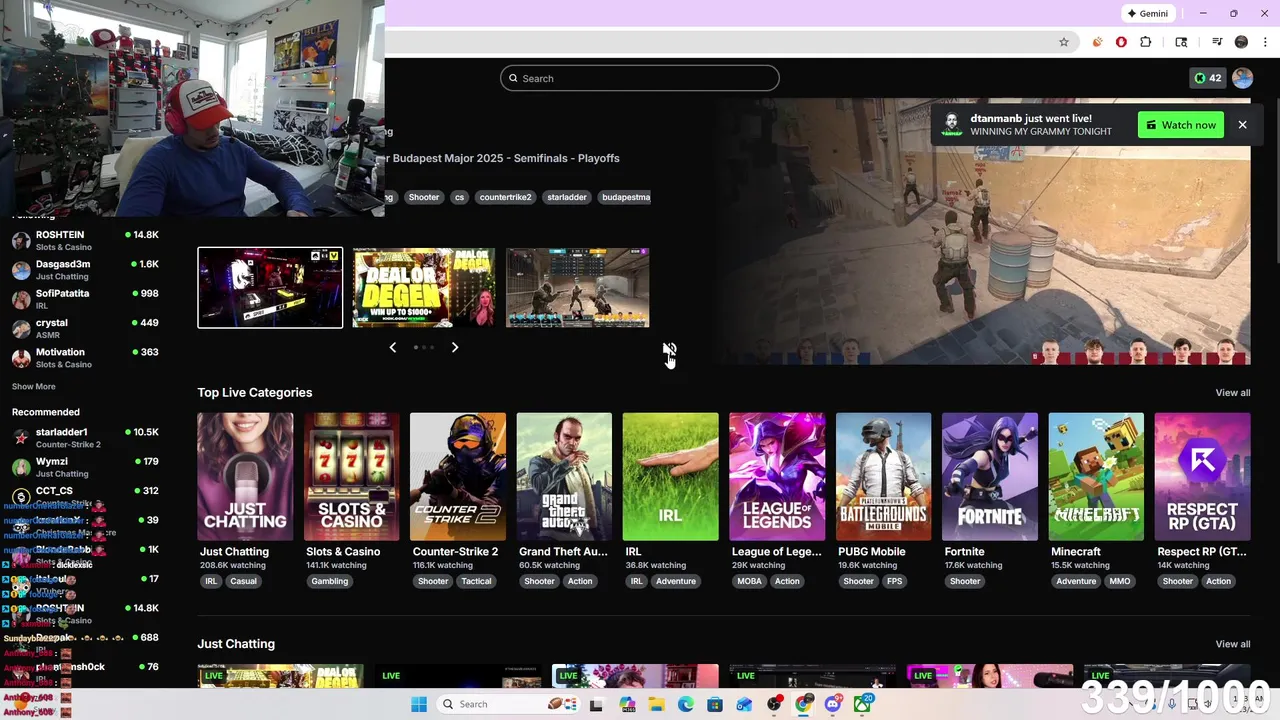Open the media controls playlist icon
This screenshot has width=1280, height=720.
pos(1217,42)
